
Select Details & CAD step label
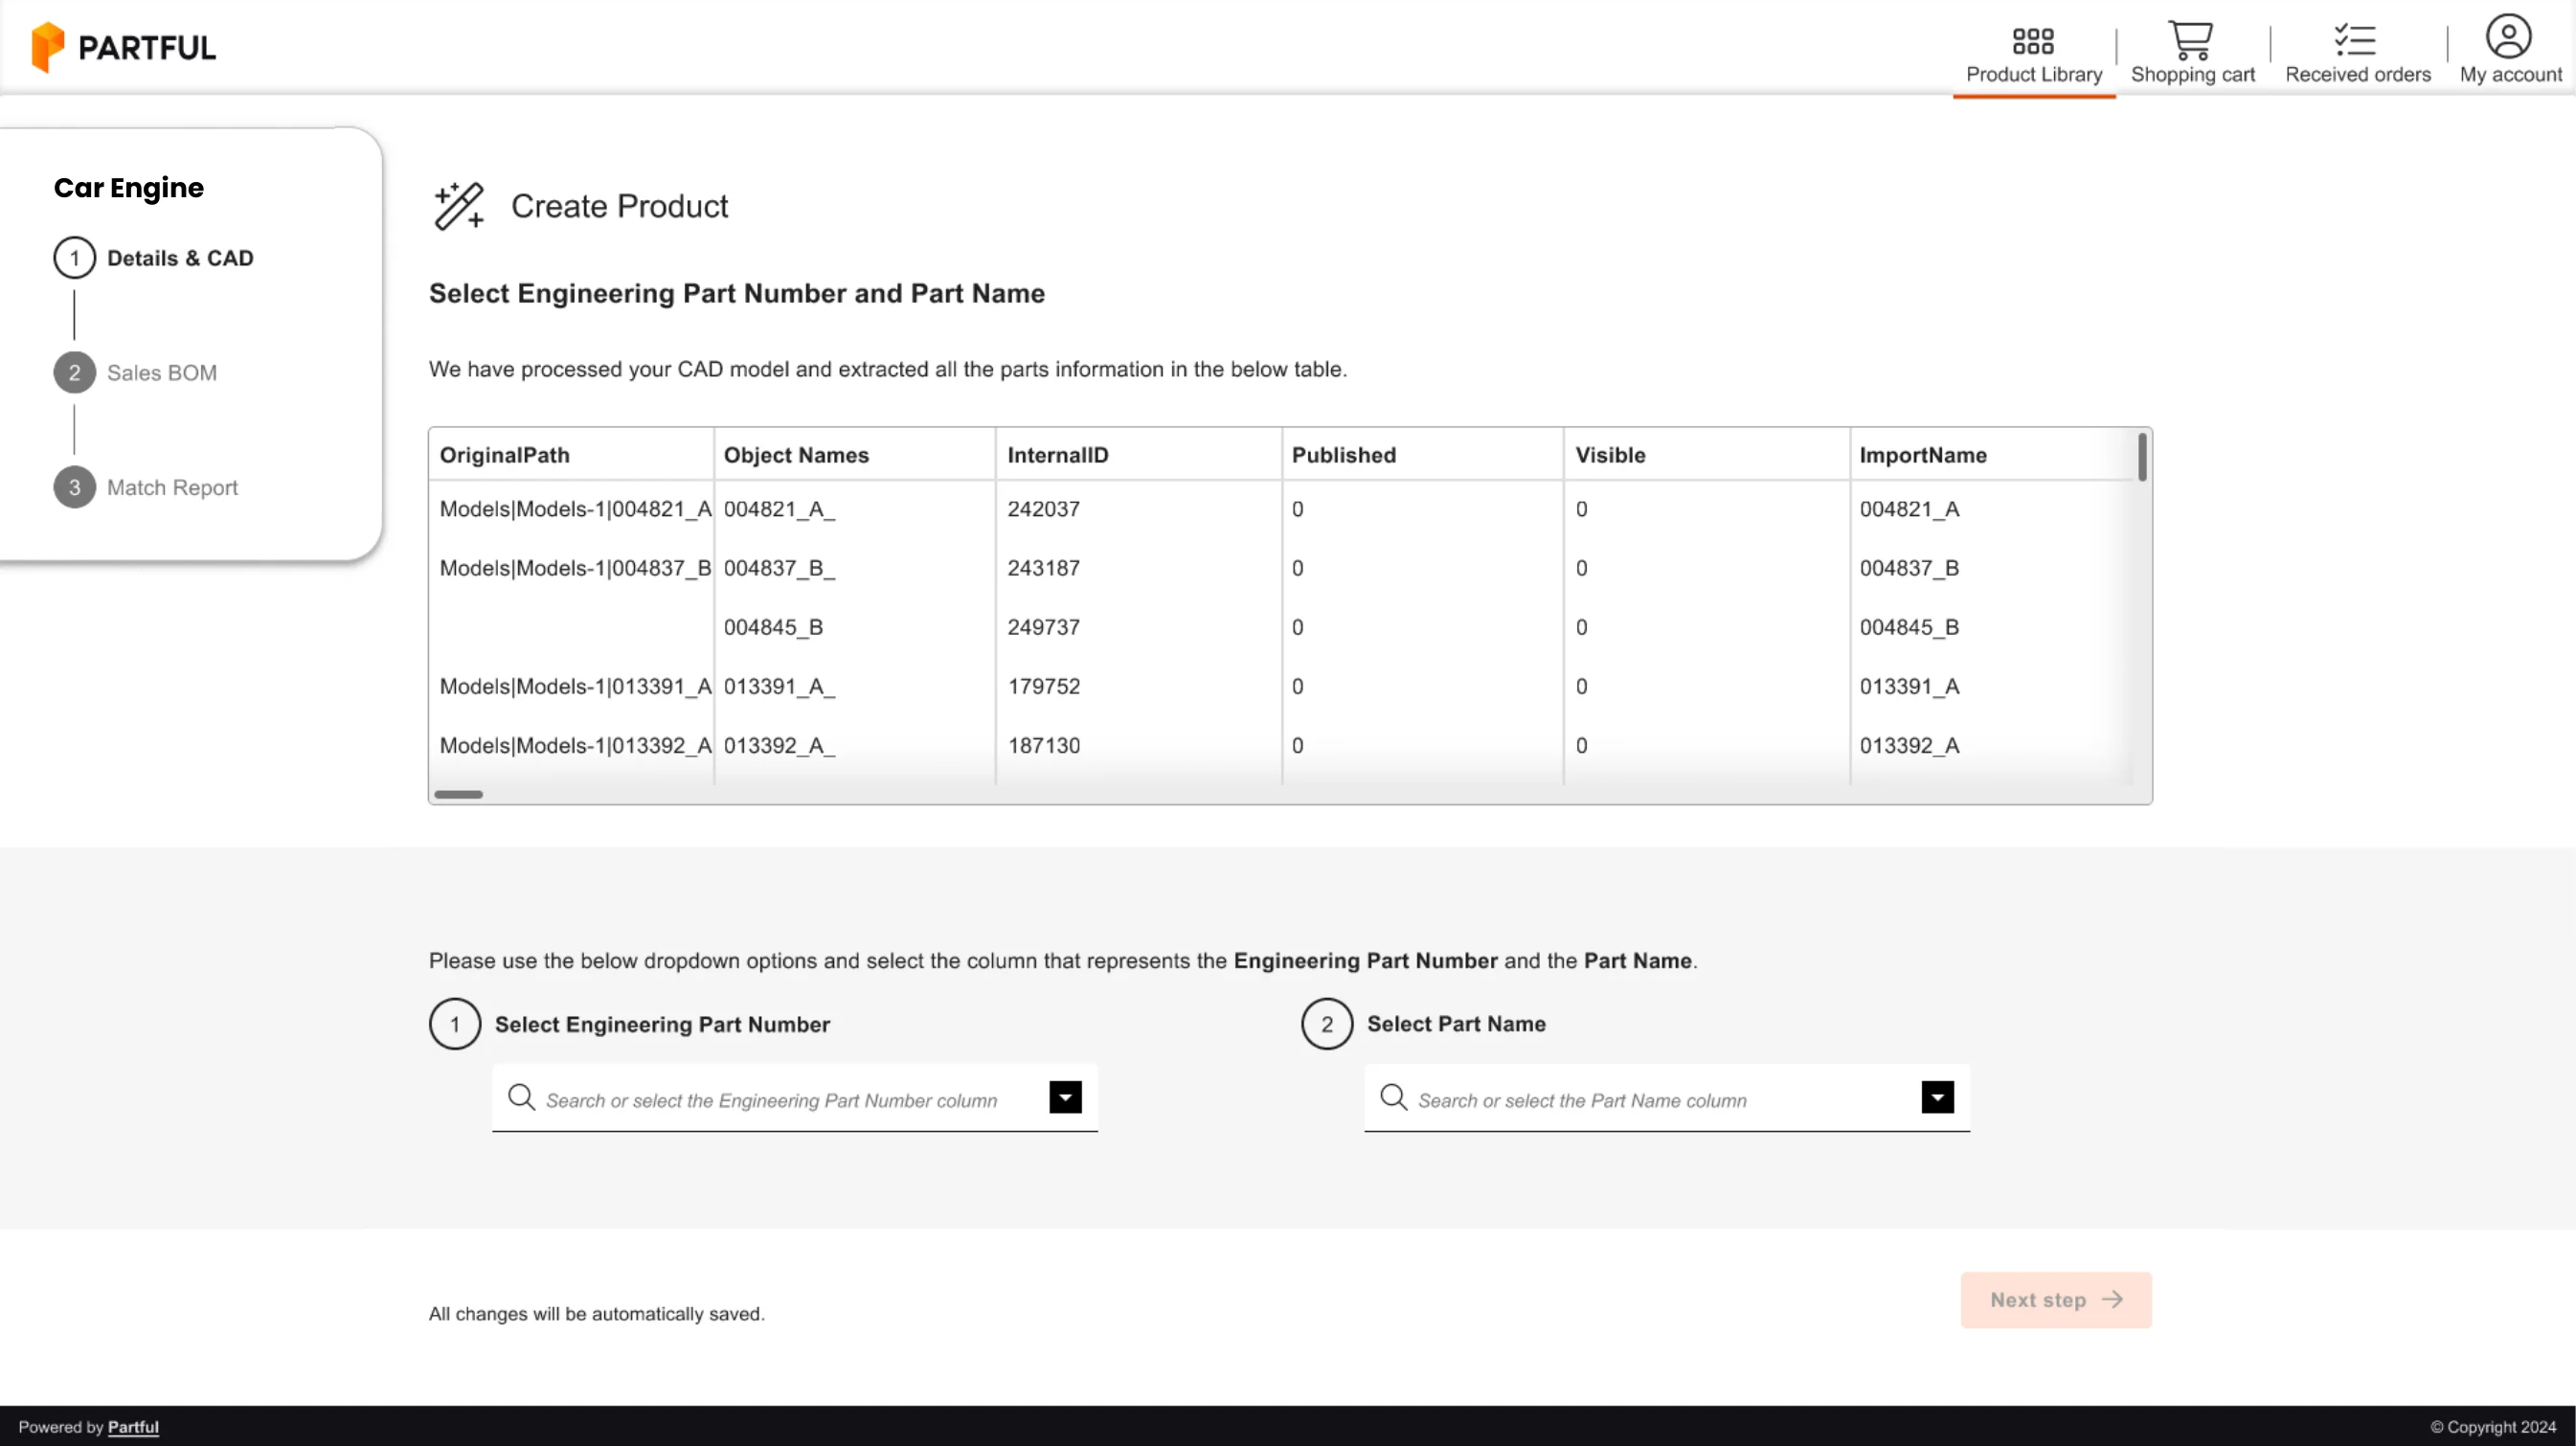pyautogui.click(x=180, y=258)
